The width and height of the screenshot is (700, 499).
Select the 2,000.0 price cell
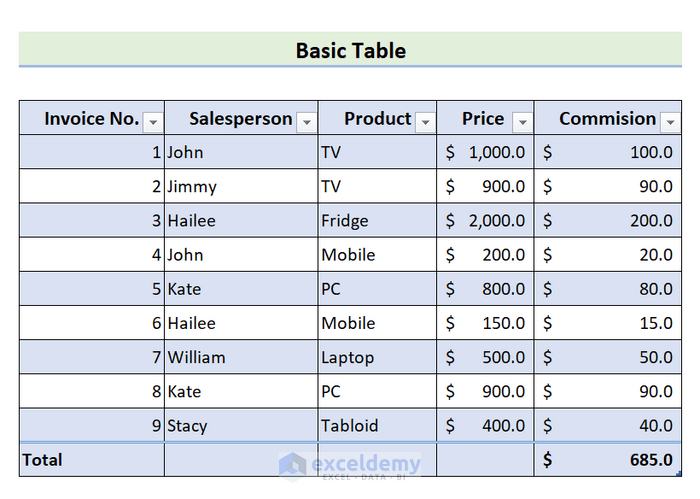point(485,221)
